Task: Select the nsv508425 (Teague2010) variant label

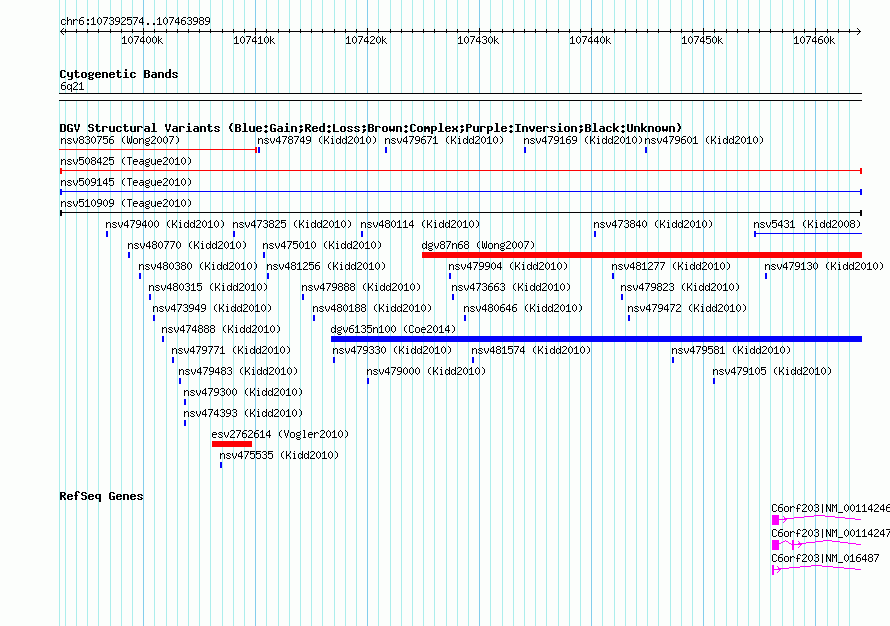Action: pyautogui.click(x=126, y=161)
